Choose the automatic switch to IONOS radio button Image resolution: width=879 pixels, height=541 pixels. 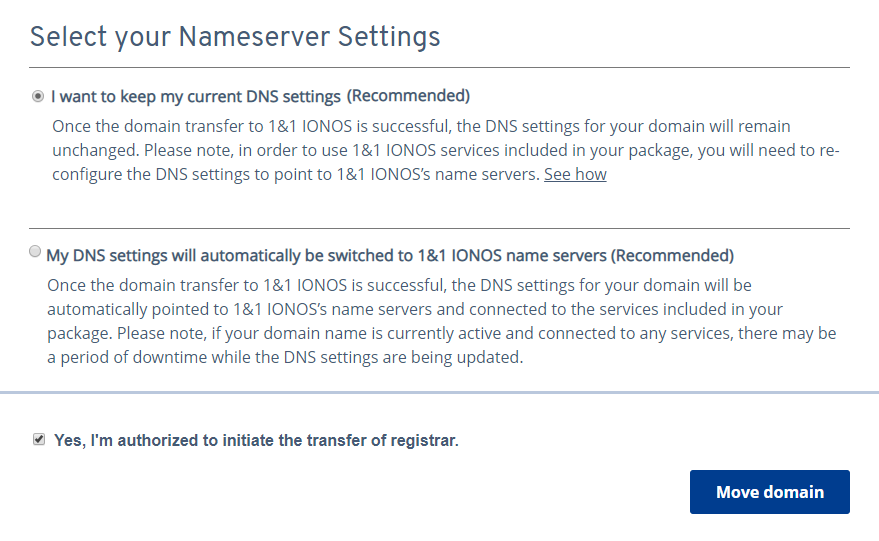(x=36, y=252)
